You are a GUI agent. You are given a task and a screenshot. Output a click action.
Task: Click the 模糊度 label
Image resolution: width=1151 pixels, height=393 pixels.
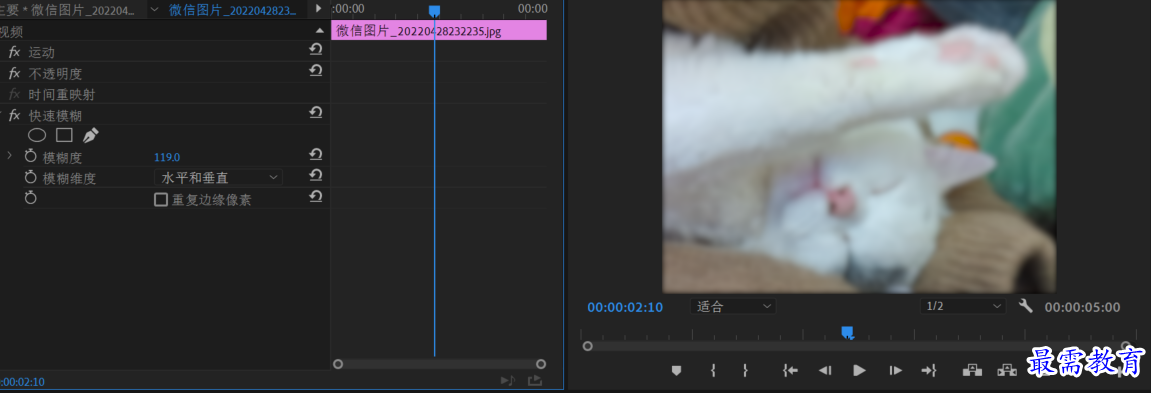[x=62, y=157]
